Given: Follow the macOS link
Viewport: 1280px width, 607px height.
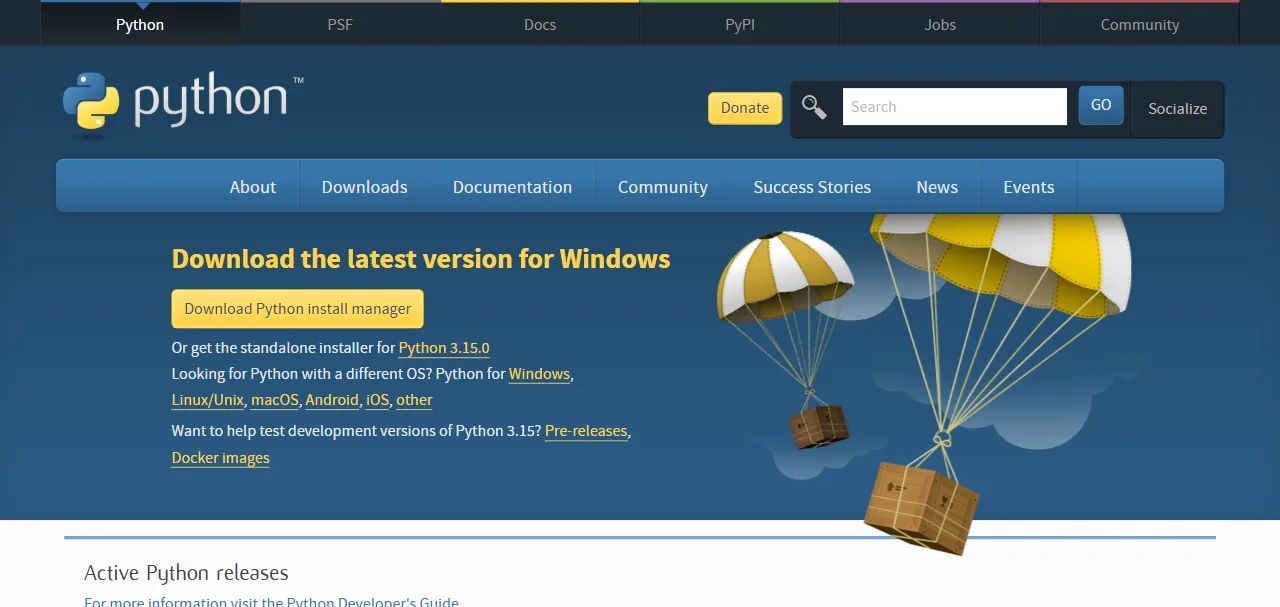Looking at the screenshot, I should tap(275, 400).
